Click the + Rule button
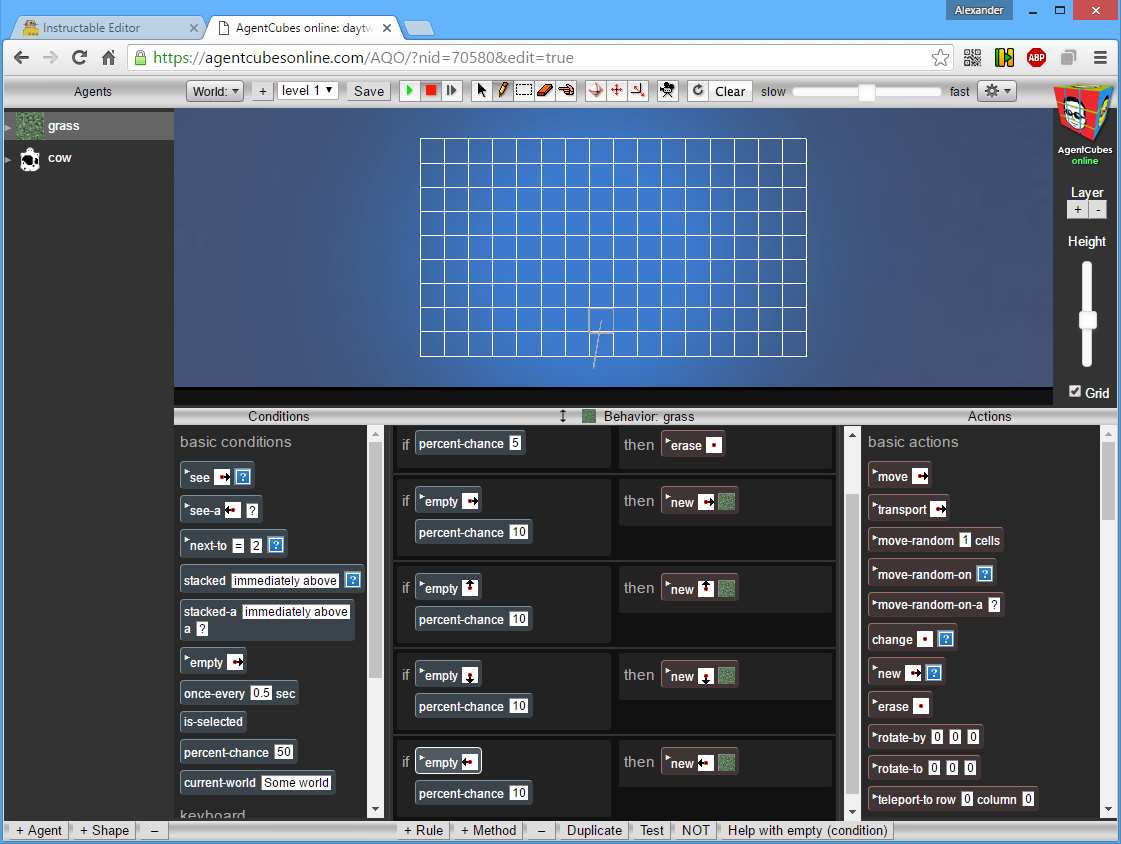Viewport: 1121px width, 844px height. [x=423, y=830]
